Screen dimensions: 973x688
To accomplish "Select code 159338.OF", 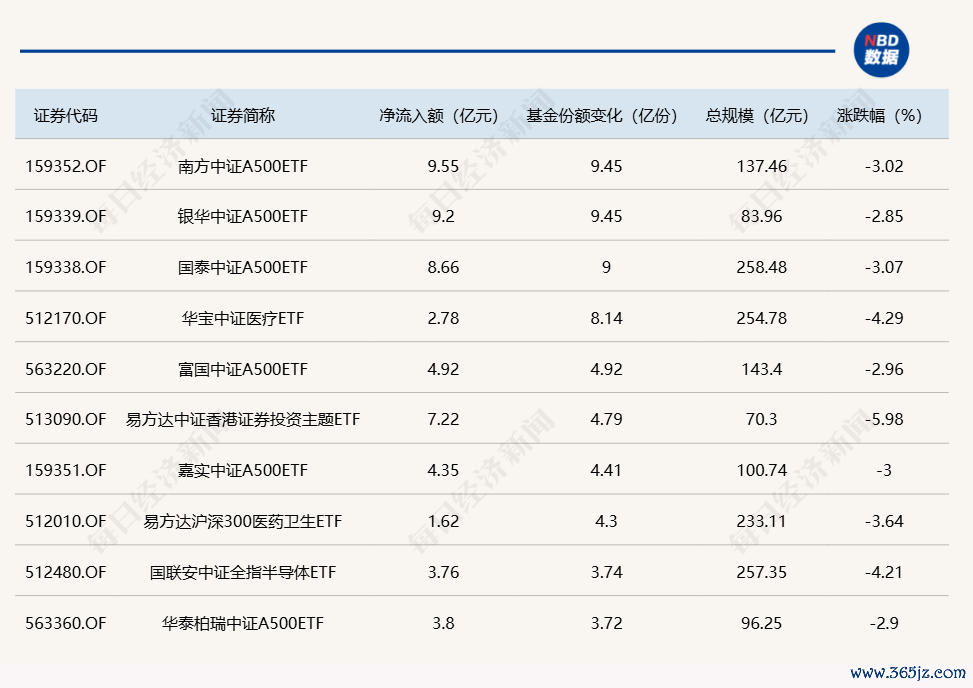I will [66, 267].
